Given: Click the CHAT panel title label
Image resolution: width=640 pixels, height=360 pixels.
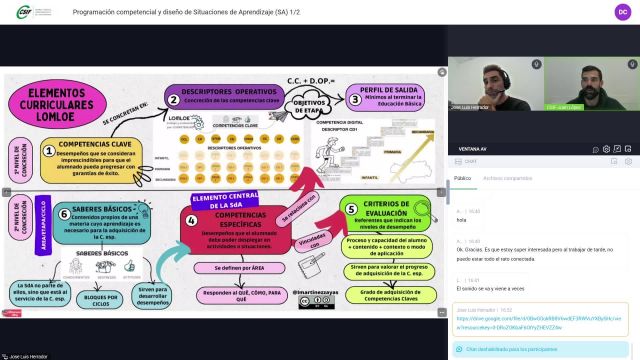Looking at the screenshot, I should click(470, 162).
